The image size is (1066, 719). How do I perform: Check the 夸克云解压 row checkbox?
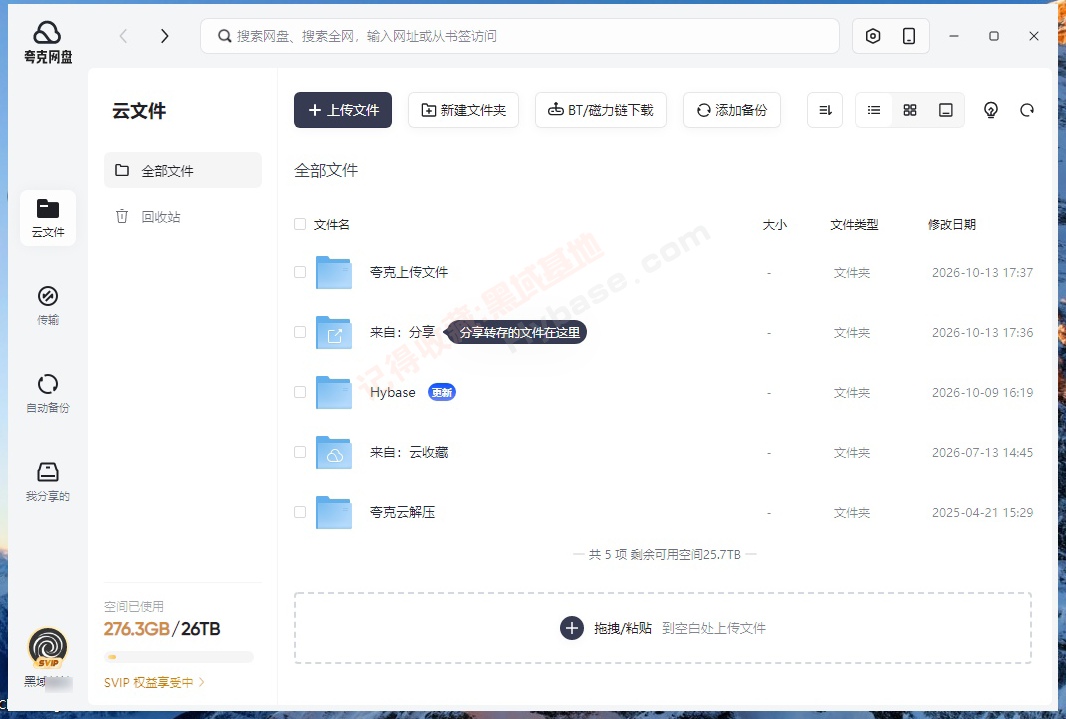point(300,512)
